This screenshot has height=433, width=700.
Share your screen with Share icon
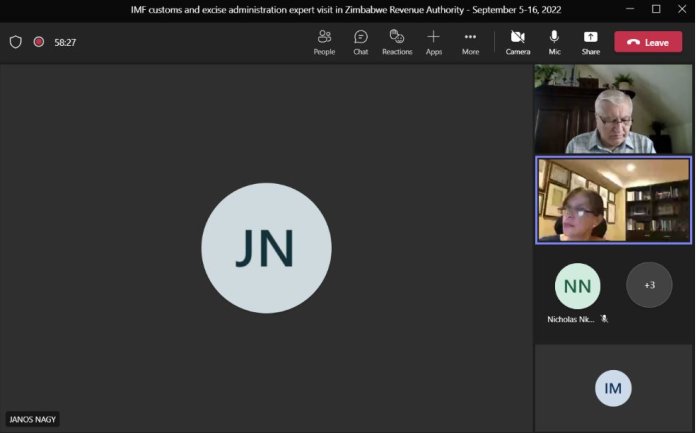pyautogui.click(x=591, y=42)
